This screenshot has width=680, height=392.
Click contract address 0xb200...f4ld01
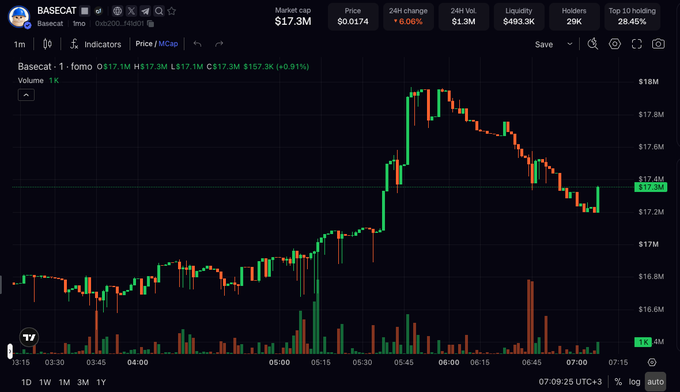(119, 23)
